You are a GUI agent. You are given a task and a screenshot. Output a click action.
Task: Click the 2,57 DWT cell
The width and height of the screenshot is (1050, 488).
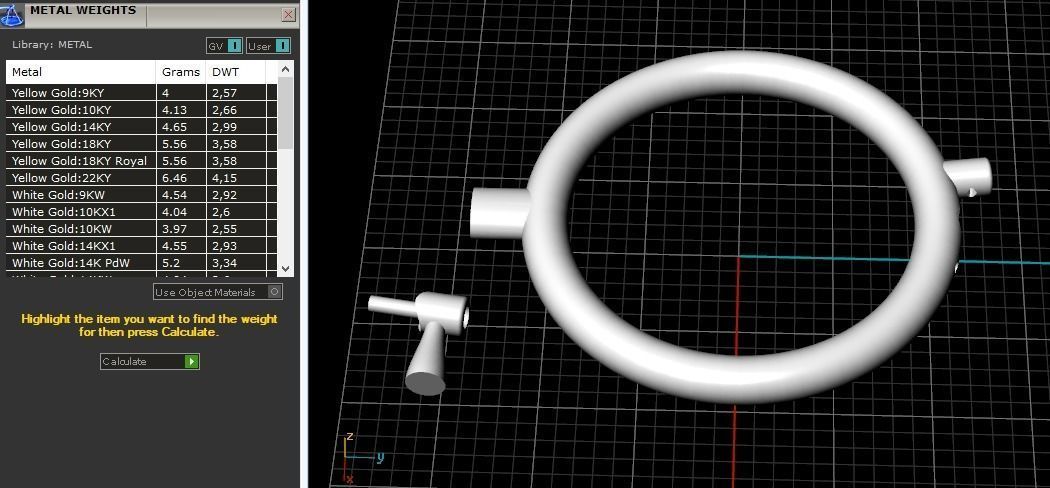click(236, 92)
